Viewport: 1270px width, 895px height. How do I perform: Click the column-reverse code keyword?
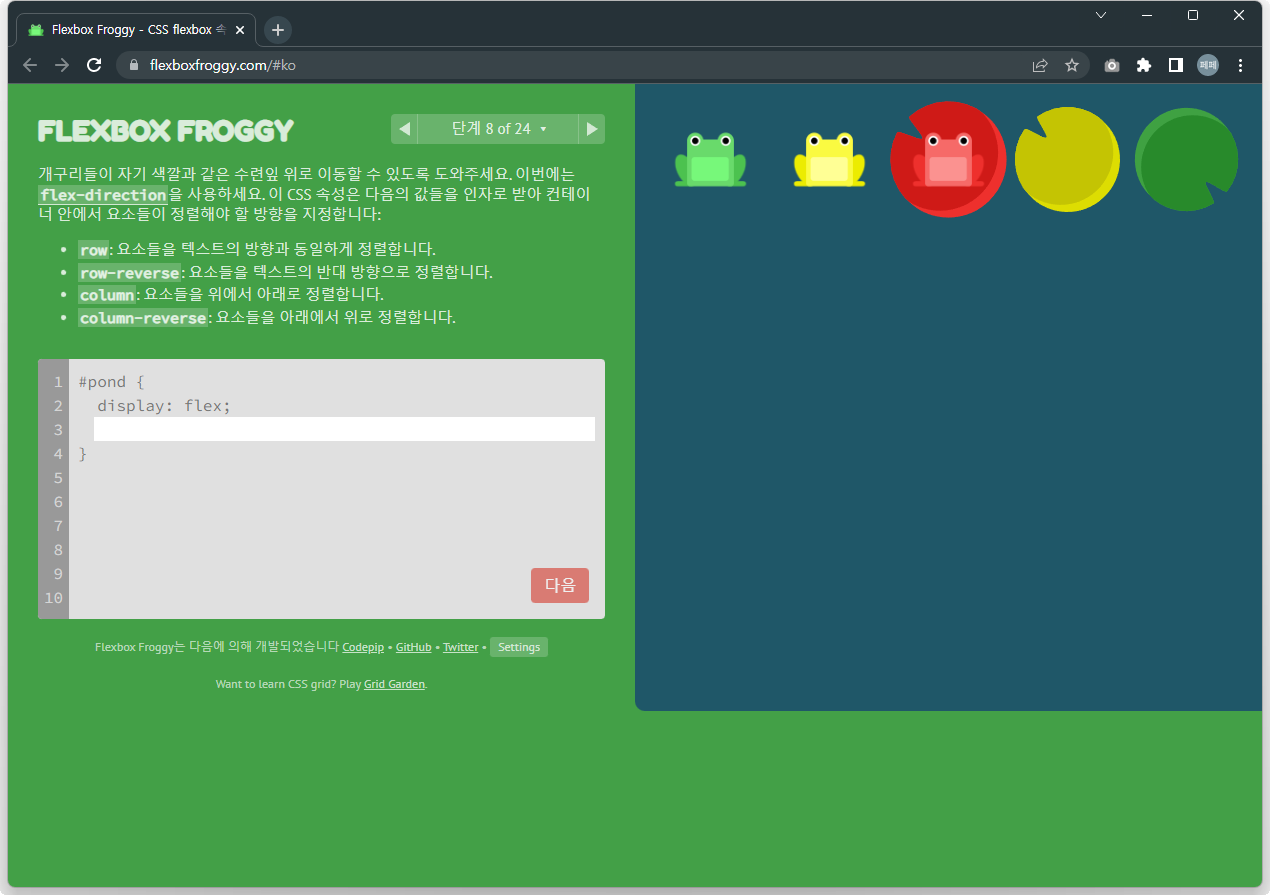[143, 317]
